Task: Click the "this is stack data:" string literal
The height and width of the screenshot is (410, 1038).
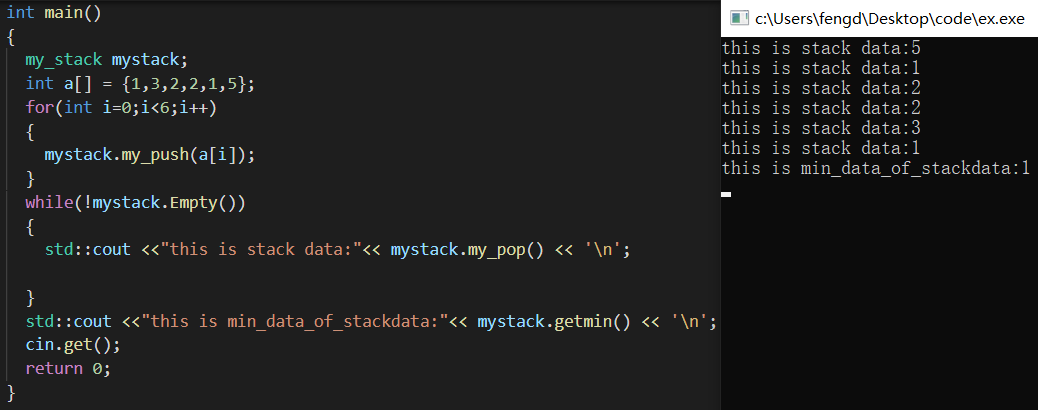Action: pyautogui.click(x=264, y=250)
